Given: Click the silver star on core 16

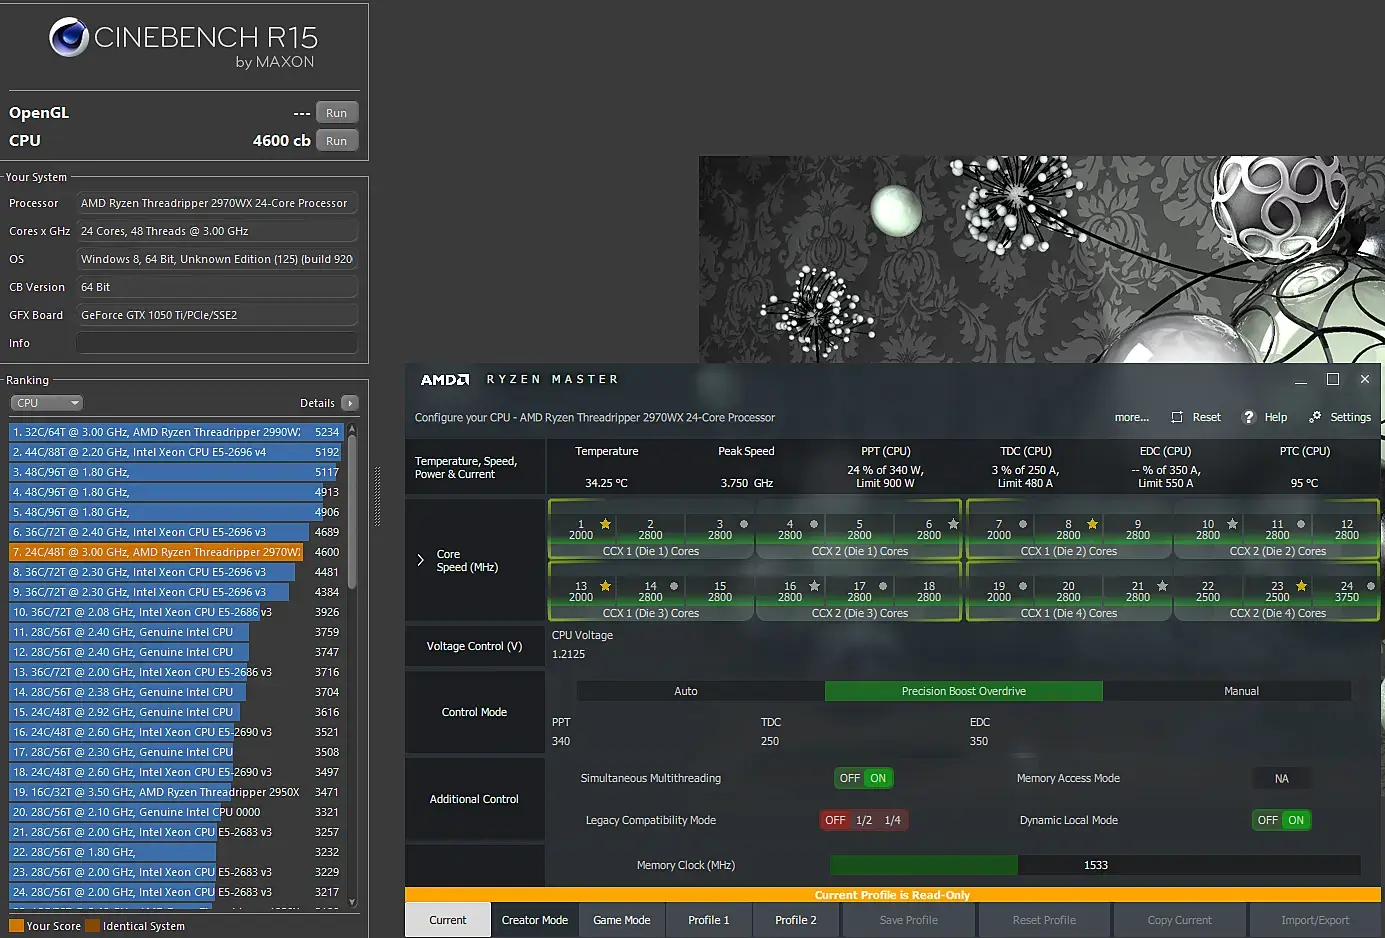Looking at the screenshot, I should pos(814,586).
